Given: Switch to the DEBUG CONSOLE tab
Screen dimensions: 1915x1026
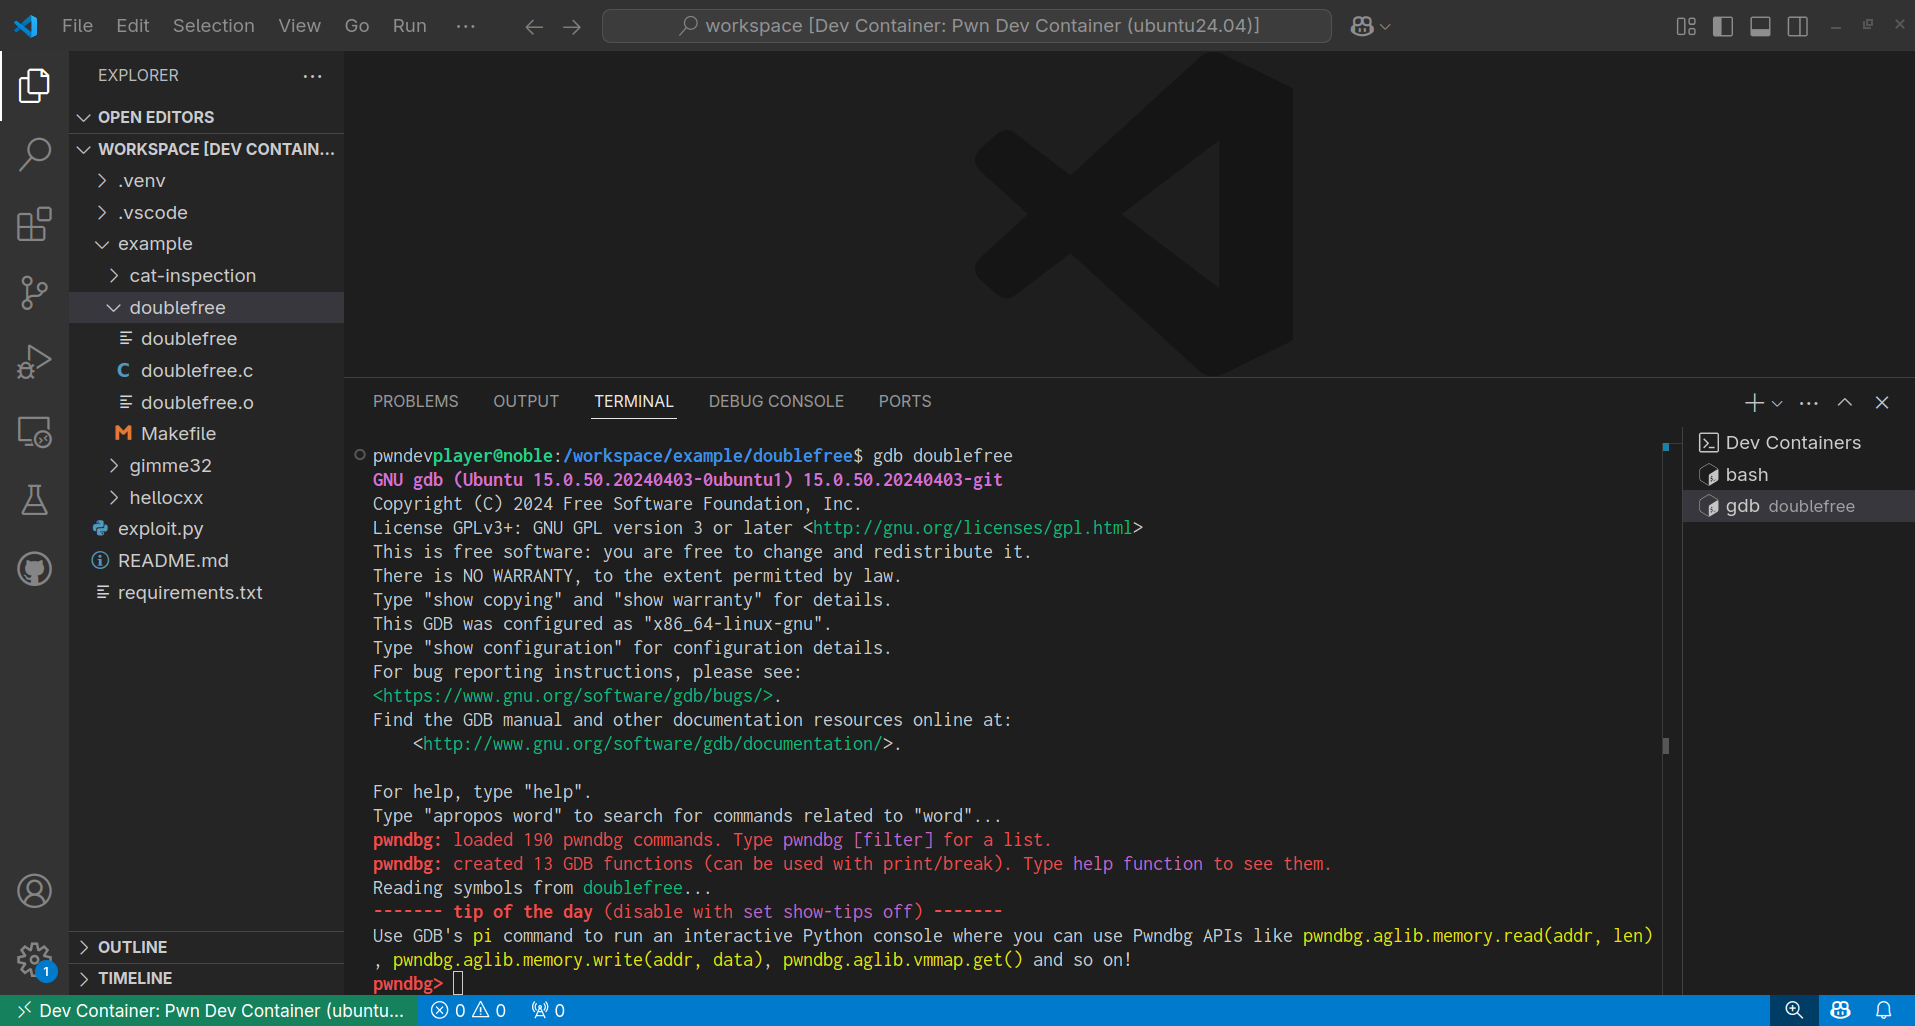Looking at the screenshot, I should [x=776, y=401].
